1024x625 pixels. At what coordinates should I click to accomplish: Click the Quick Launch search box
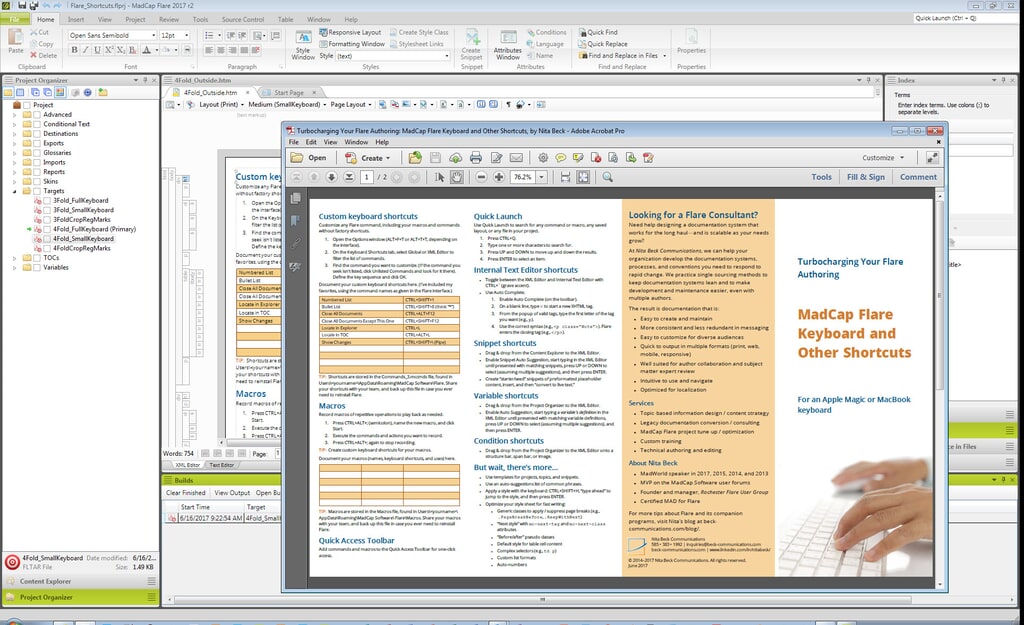pos(967,18)
